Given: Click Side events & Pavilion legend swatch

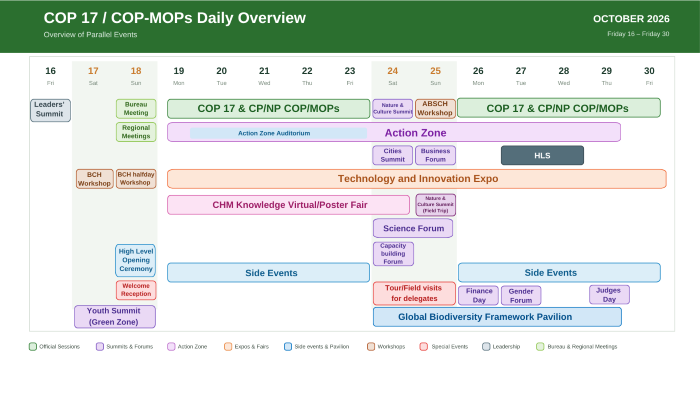Looking at the screenshot, I should 288,347.
